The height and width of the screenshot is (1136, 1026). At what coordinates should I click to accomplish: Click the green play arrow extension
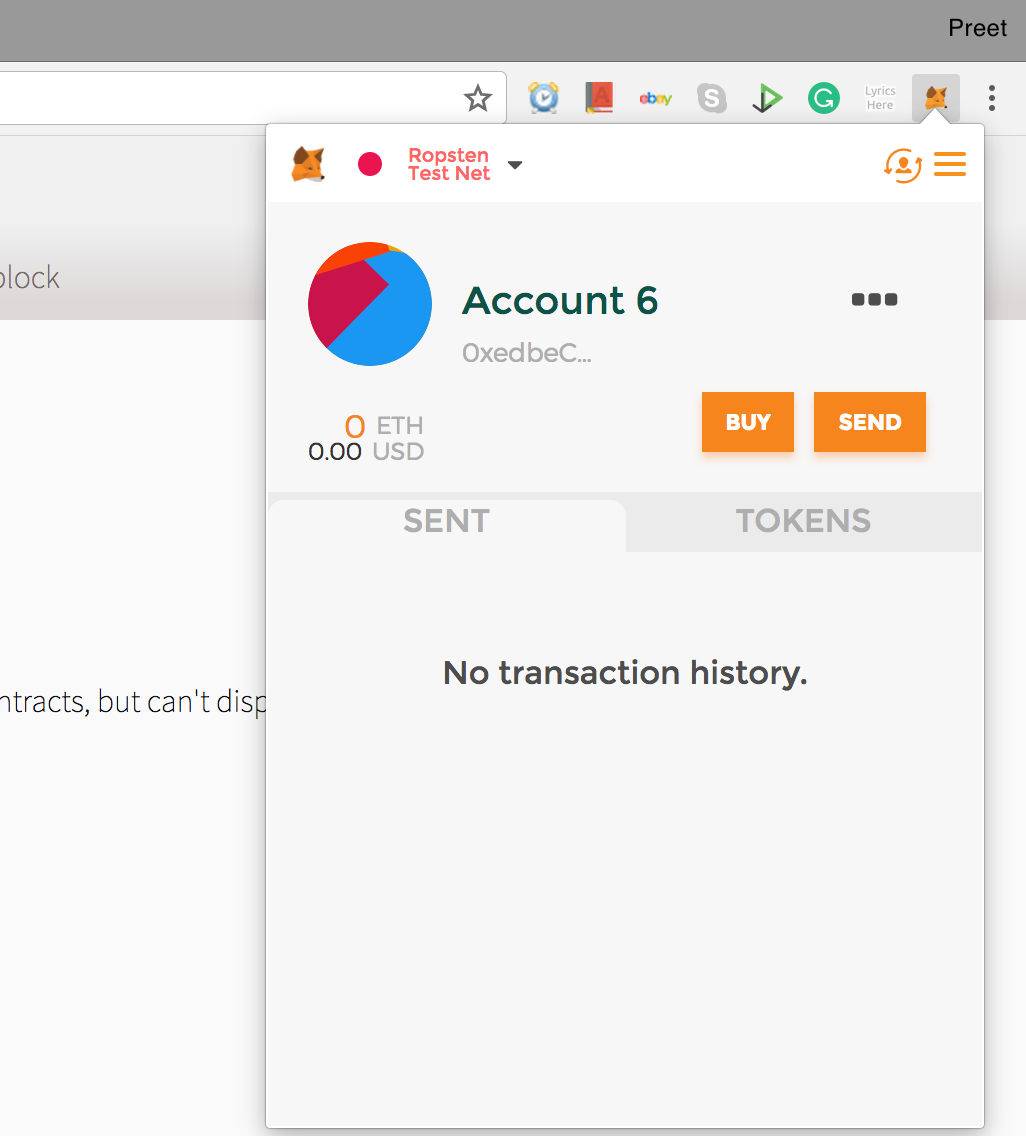[x=767, y=98]
